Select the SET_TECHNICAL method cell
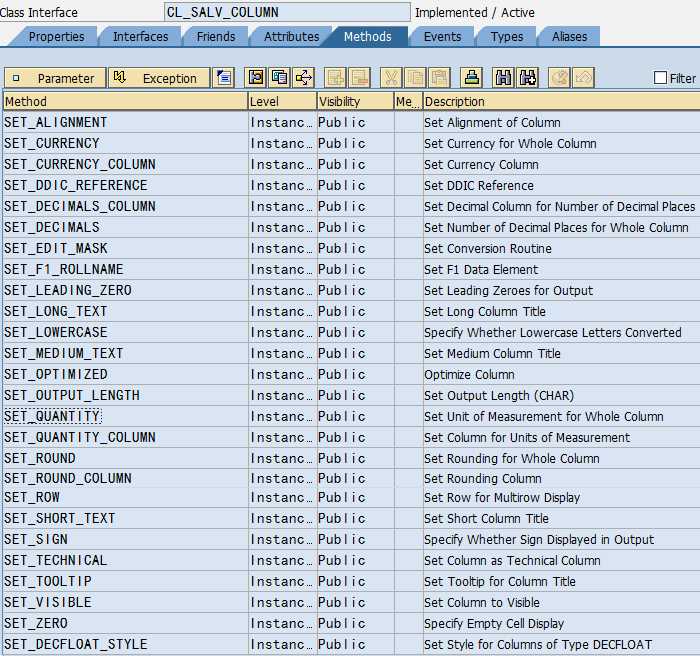This screenshot has width=700, height=656. [125, 560]
